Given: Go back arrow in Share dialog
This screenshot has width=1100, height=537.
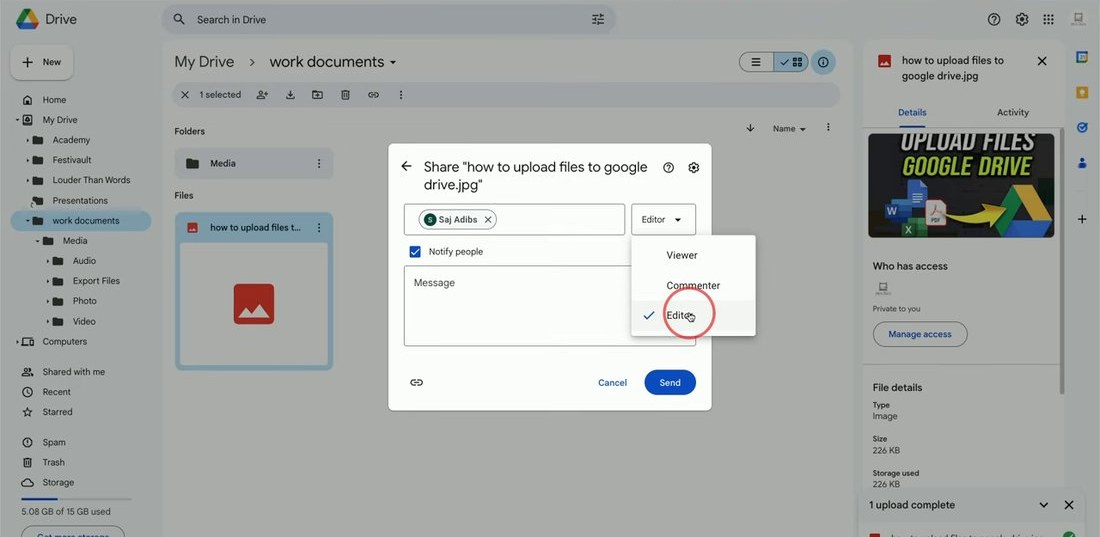Looking at the screenshot, I should tap(406, 166).
